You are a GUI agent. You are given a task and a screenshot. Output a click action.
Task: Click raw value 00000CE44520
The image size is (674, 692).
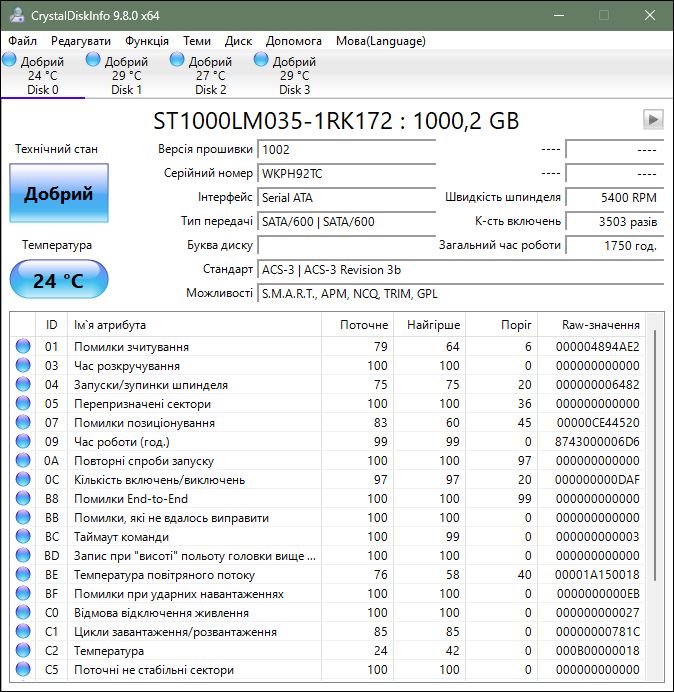[x=598, y=423]
